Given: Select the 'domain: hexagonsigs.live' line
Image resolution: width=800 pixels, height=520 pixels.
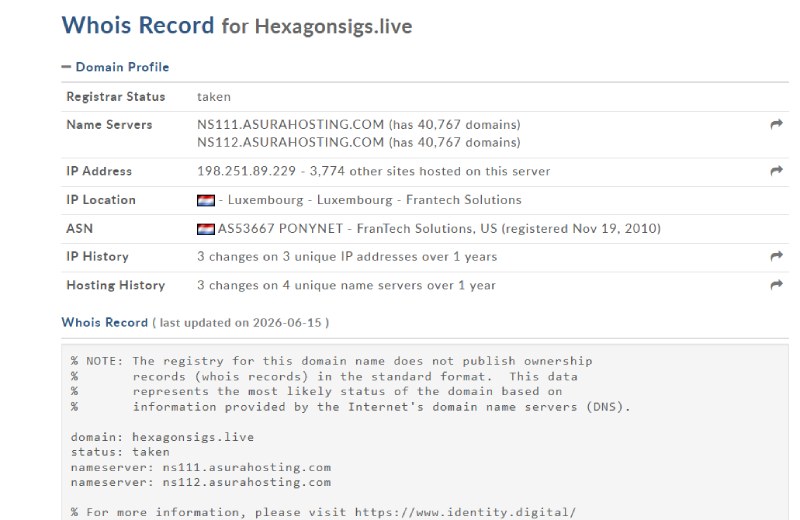Looking at the screenshot, I should point(162,437).
